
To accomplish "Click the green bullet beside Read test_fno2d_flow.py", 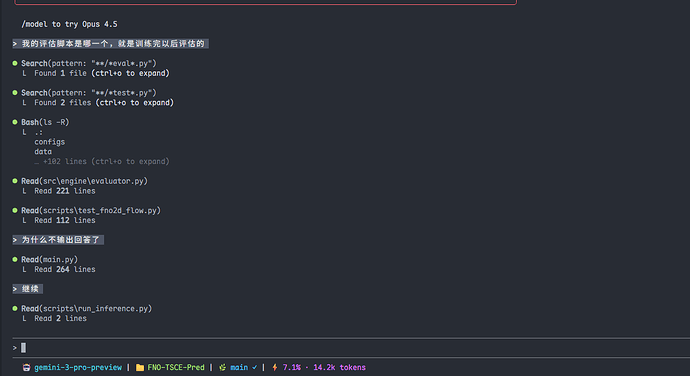I will point(15,210).
